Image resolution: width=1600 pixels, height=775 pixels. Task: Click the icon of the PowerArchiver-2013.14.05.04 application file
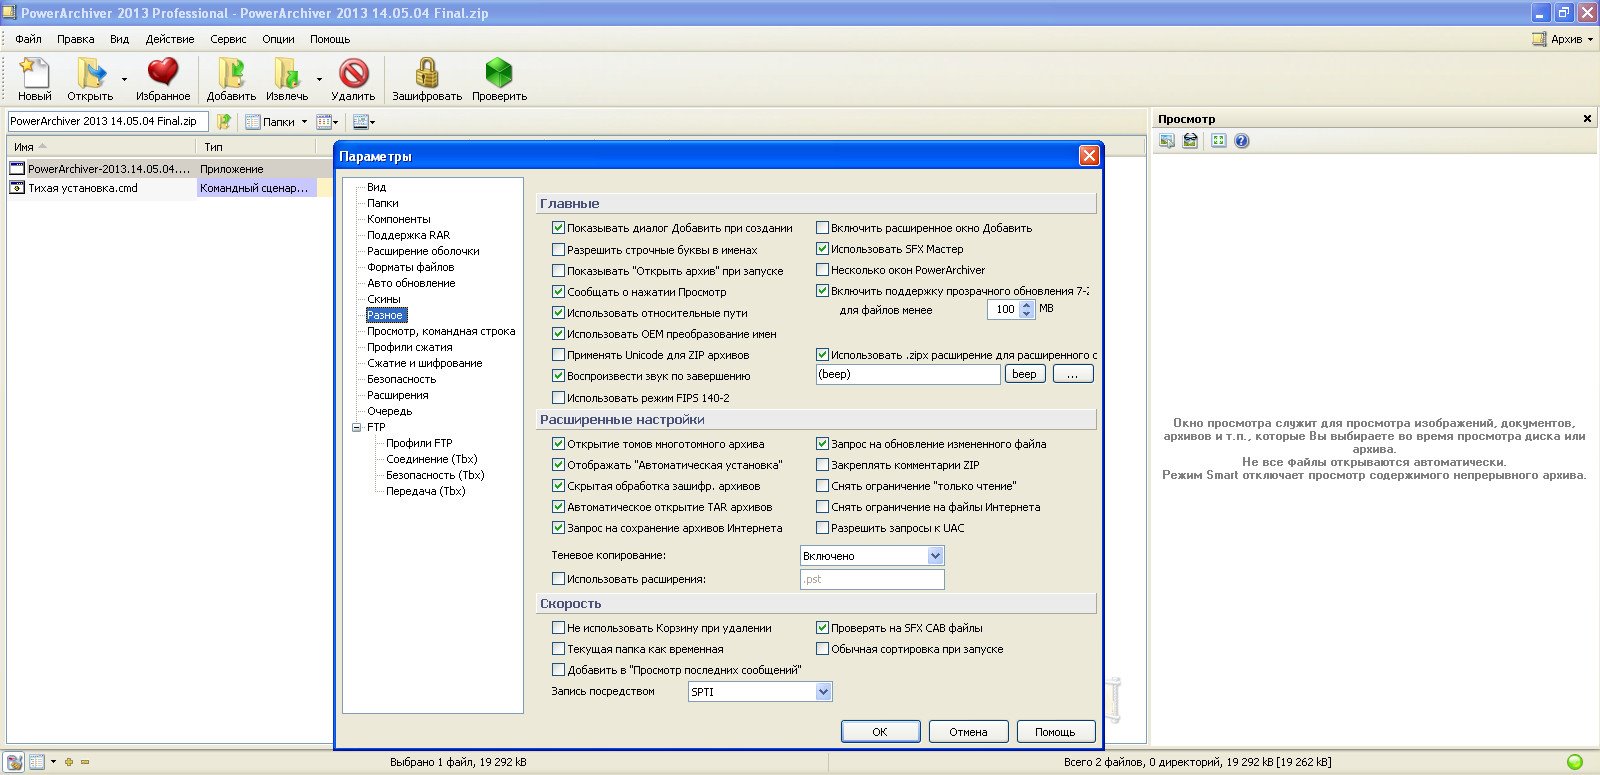pyautogui.click(x=17, y=169)
